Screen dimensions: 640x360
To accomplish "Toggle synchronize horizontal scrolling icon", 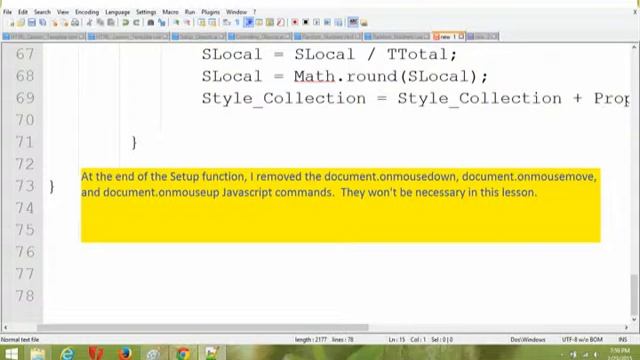I will point(212,22).
